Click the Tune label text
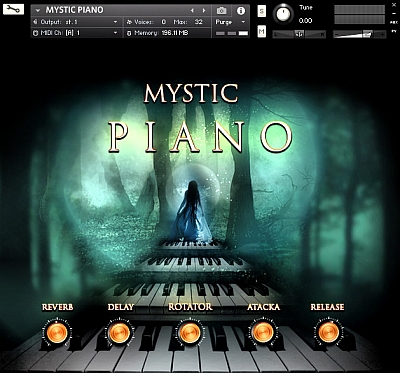400x373 pixels. (306, 8)
